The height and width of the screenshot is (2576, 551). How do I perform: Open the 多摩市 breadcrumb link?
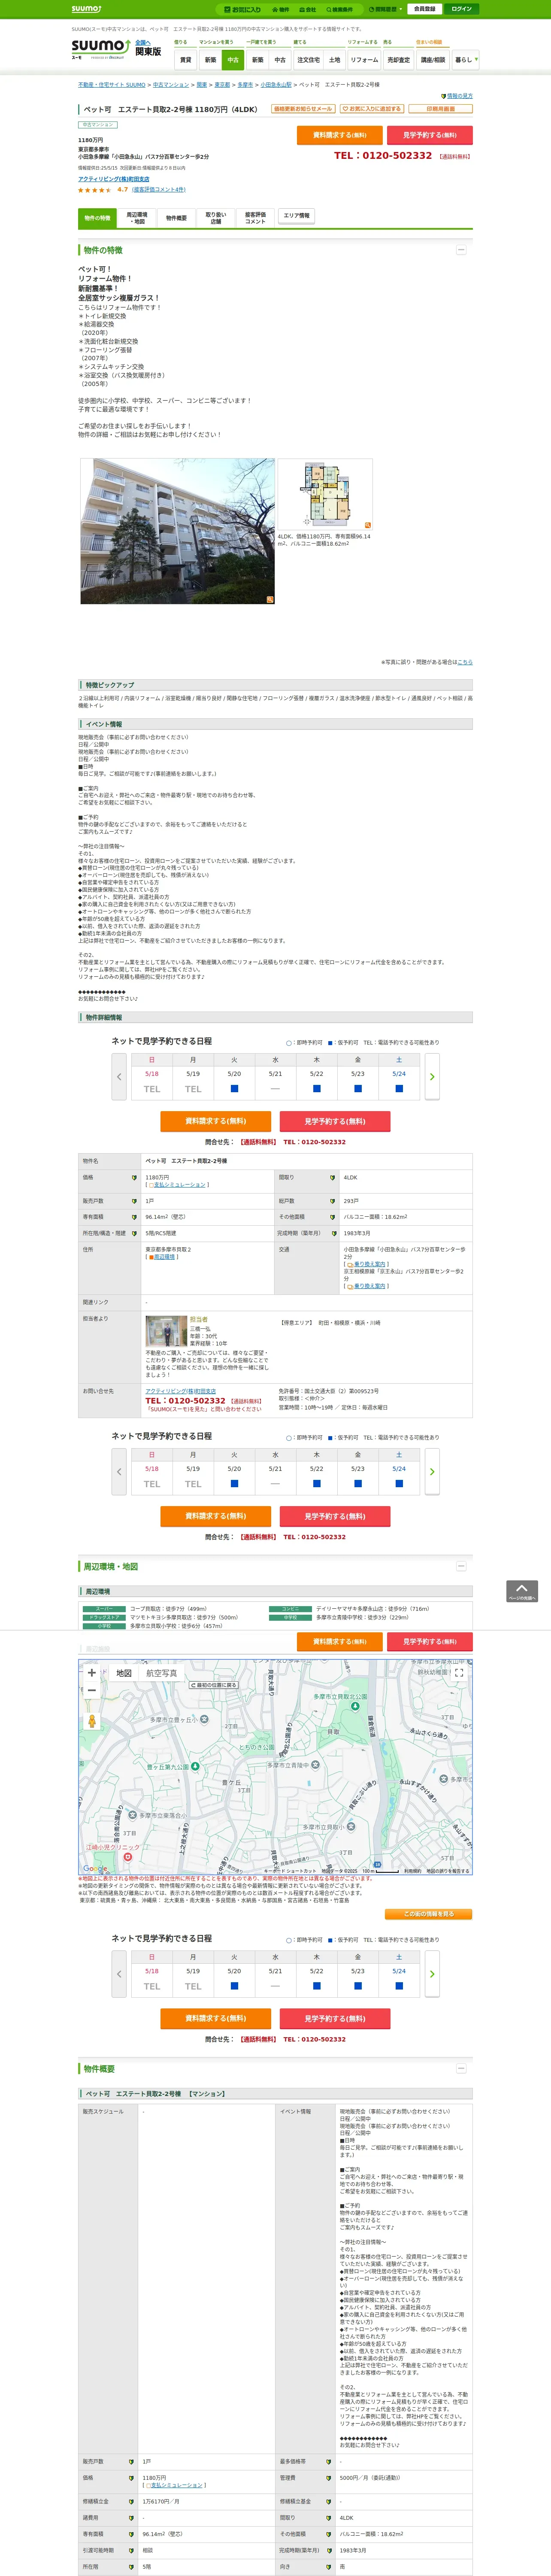pyautogui.click(x=245, y=85)
